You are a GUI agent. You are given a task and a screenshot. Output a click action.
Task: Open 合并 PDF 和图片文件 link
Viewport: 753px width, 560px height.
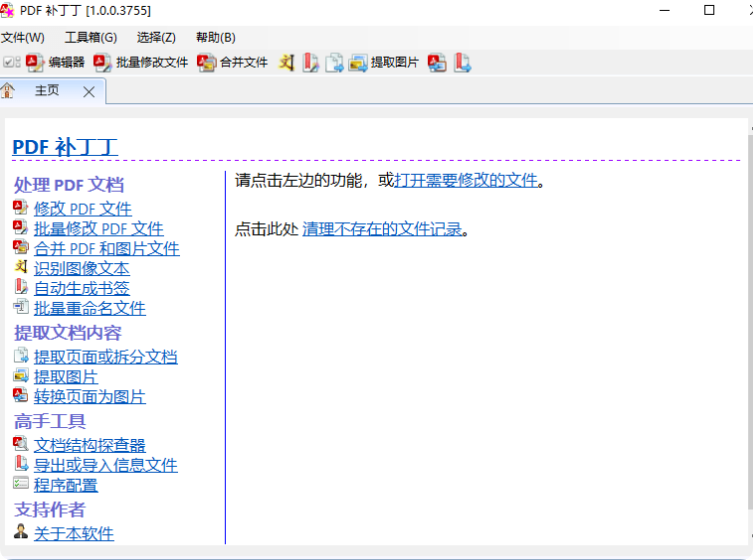pyautogui.click(x=107, y=248)
